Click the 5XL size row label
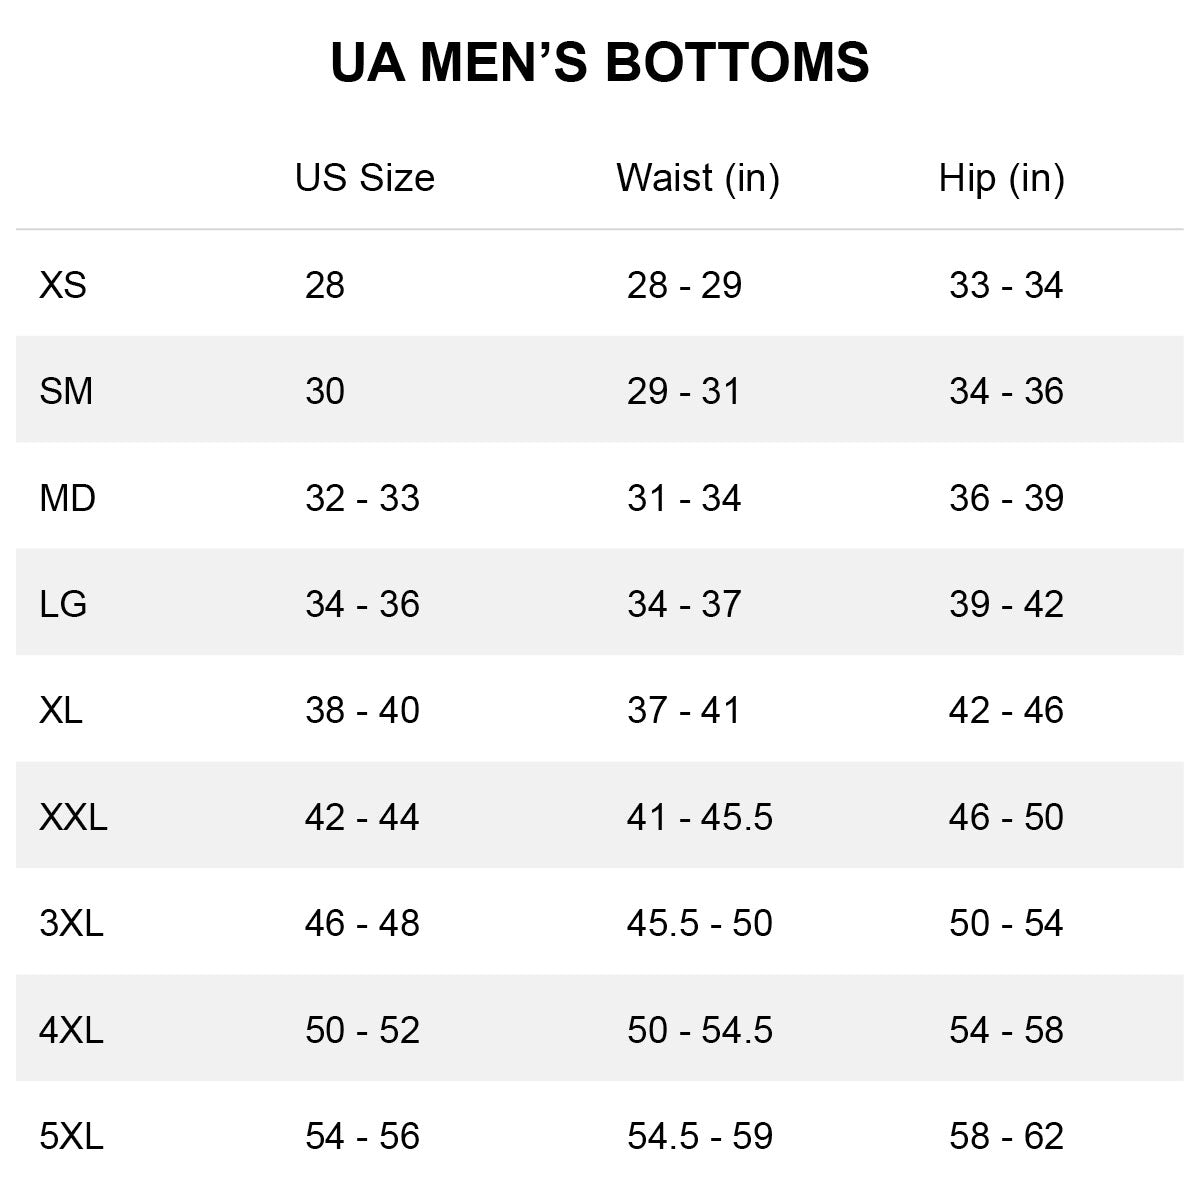The image size is (1200, 1200). (x=71, y=1136)
